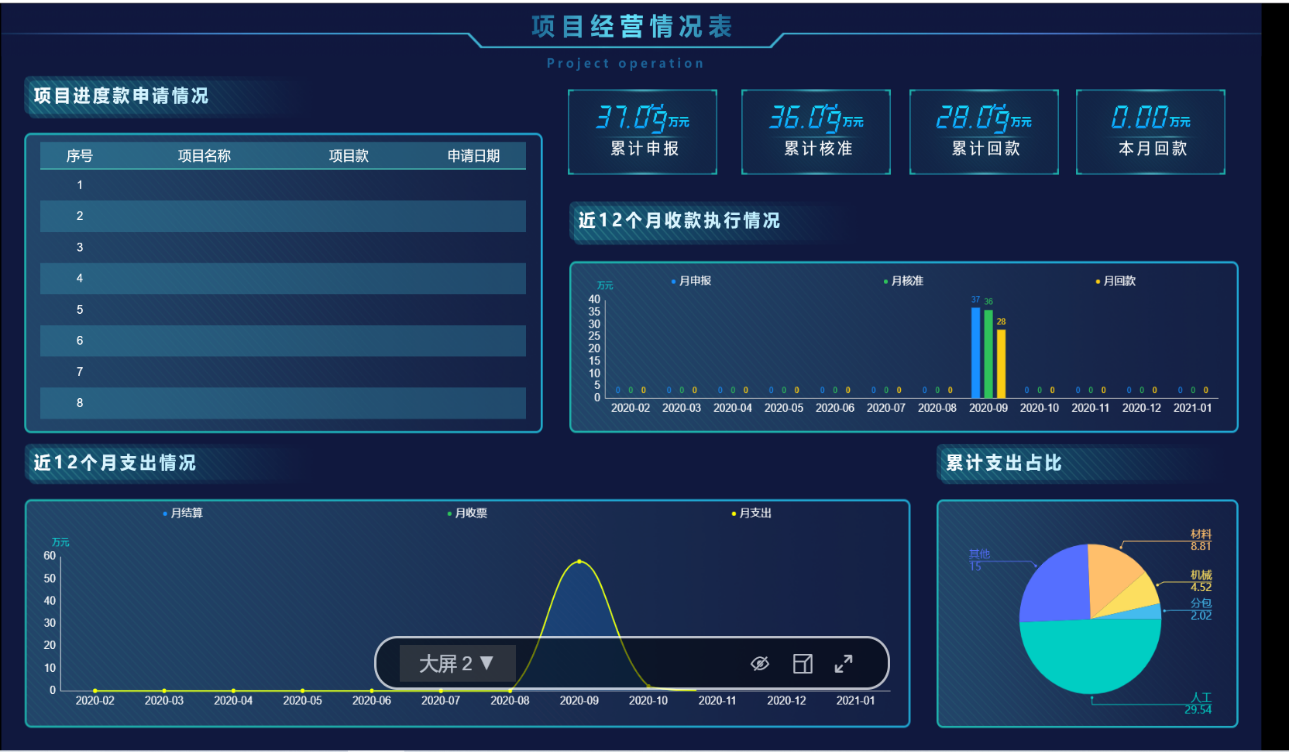Select table row number 7
Viewport: 1289px width, 752px height.
coord(283,372)
